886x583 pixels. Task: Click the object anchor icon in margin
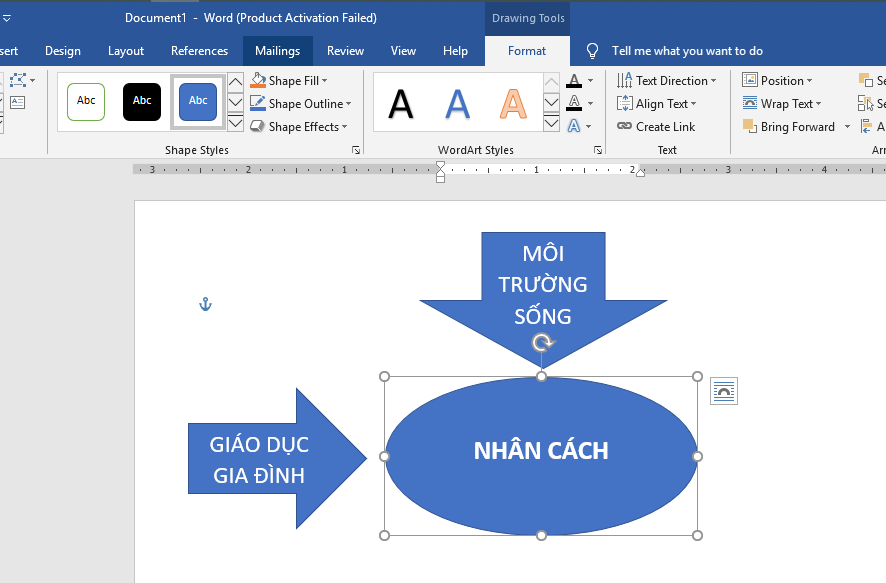click(205, 304)
